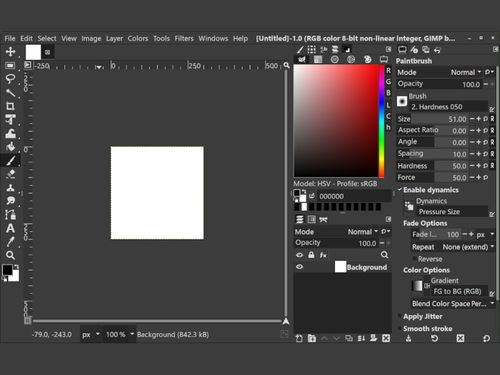500x375 pixels.
Task: Duplicate the layer via layers panel button
Action: (x=349, y=338)
